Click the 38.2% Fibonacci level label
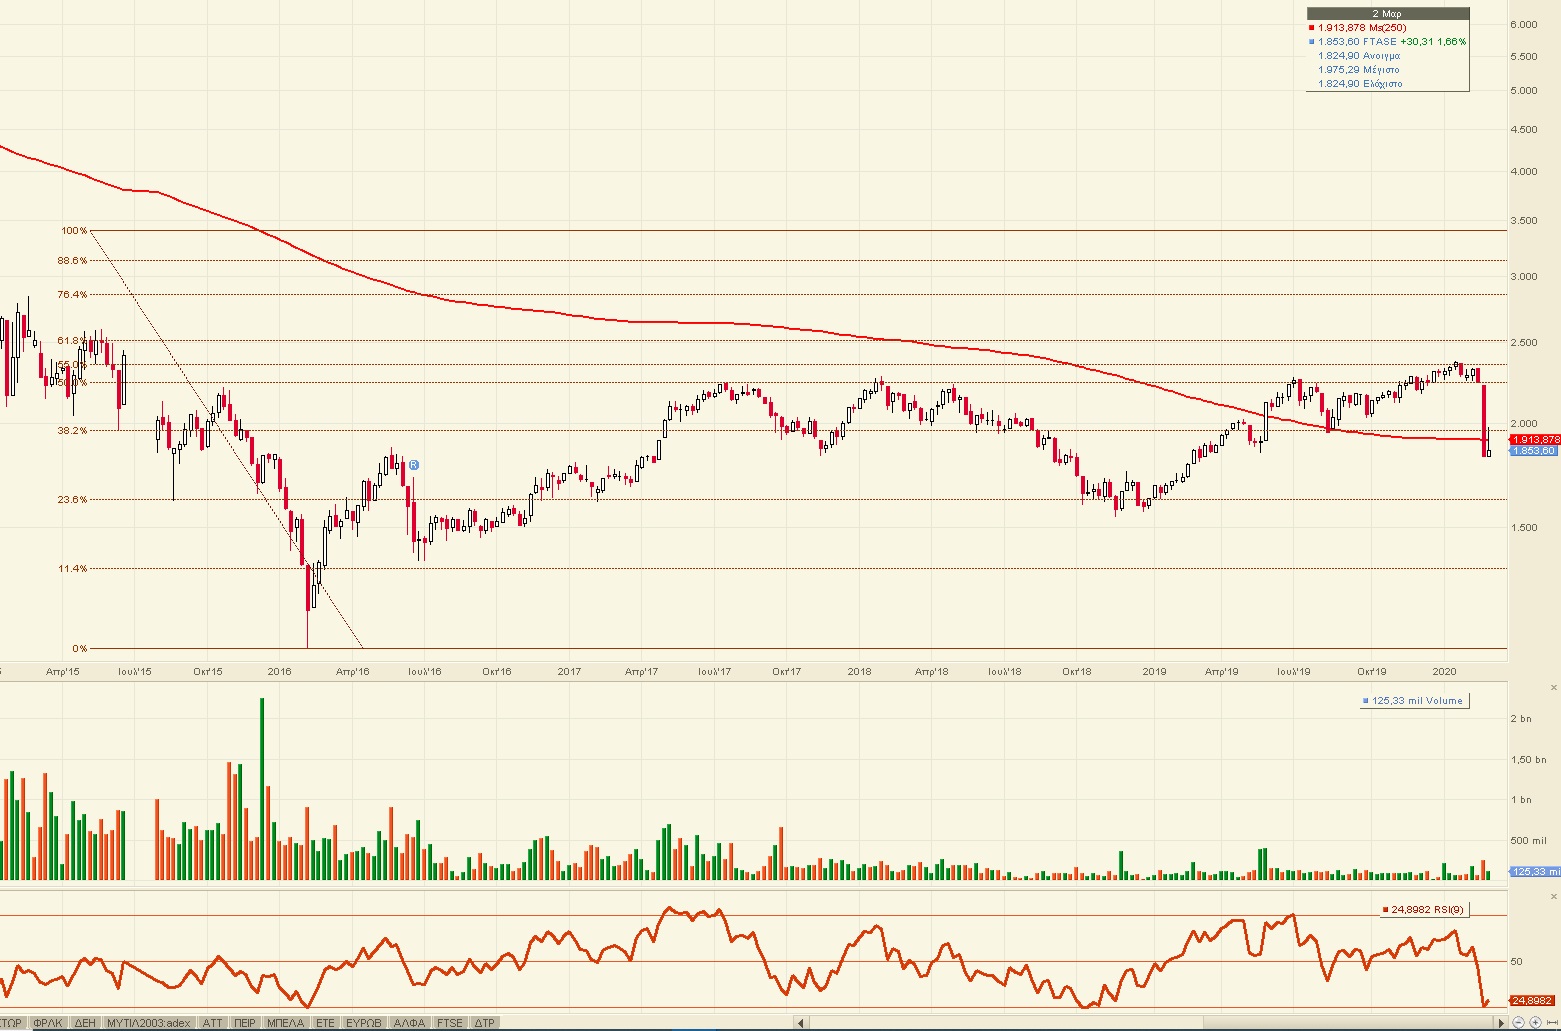This screenshot has width=1561, height=1031. 72,431
